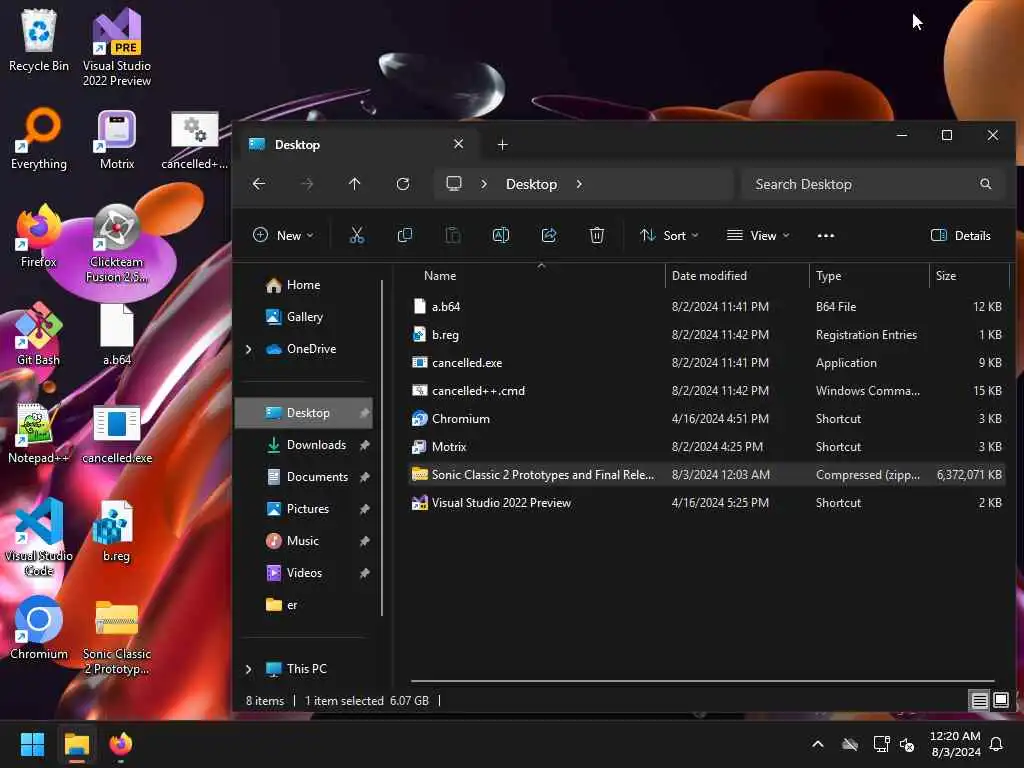This screenshot has height=768, width=1024.
Task: Select Sonic Classic zip on desktop
Action: click(x=117, y=637)
